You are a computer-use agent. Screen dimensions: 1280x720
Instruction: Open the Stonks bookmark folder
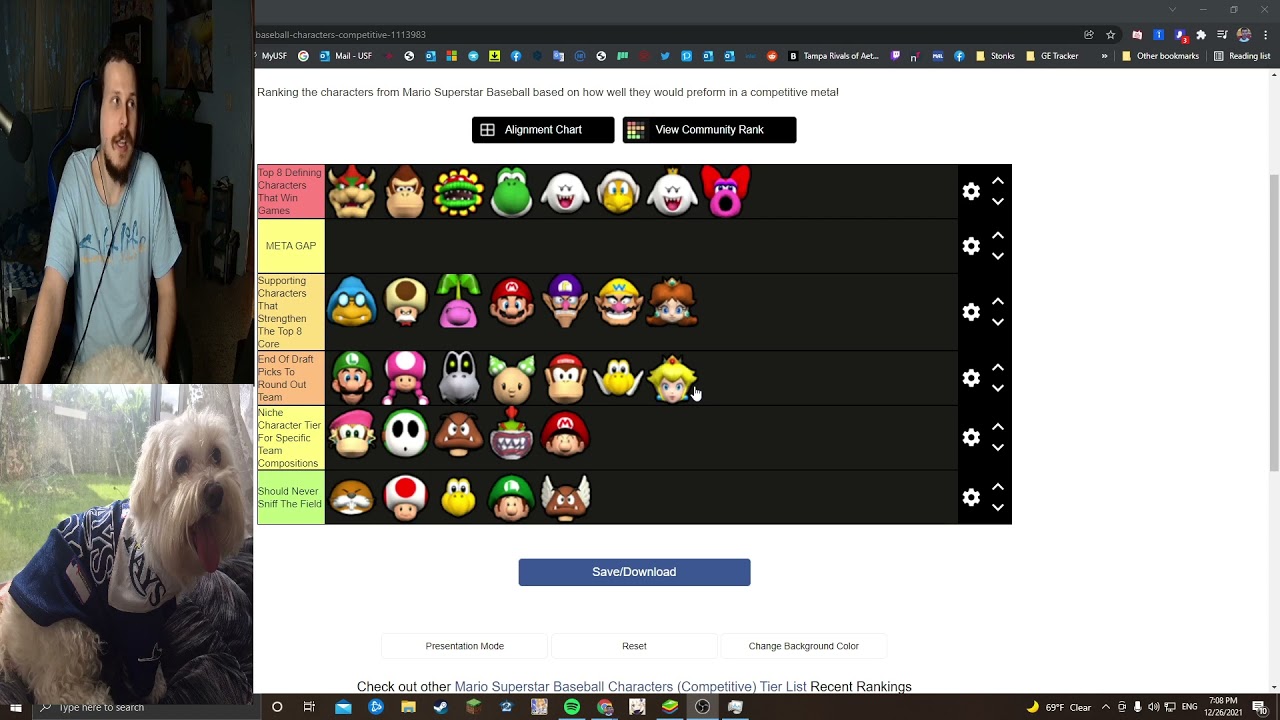(x=995, y=56)
